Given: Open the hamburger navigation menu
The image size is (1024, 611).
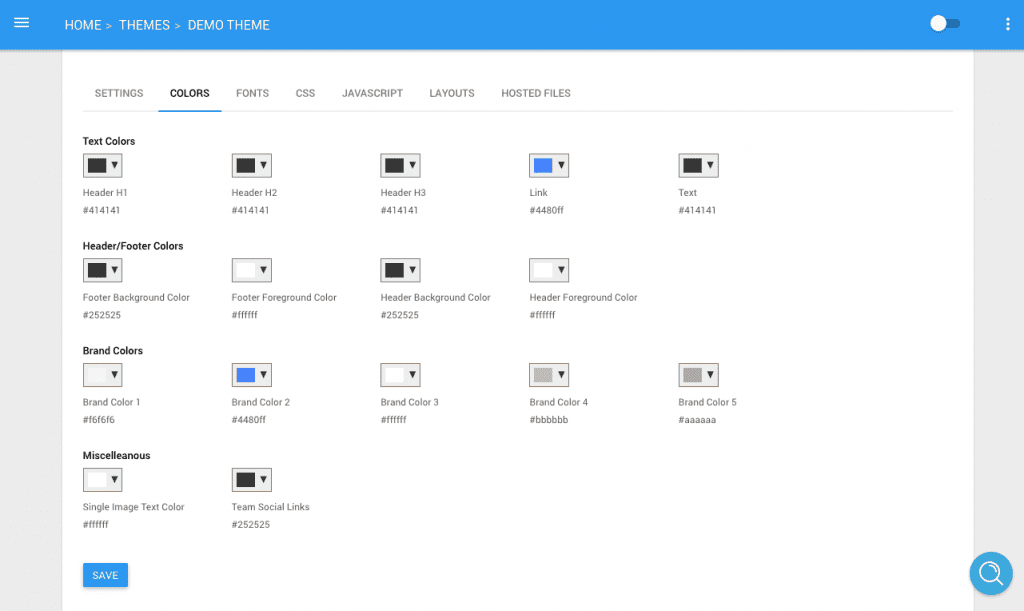Looking at the screenshot, I should [22, 24].
